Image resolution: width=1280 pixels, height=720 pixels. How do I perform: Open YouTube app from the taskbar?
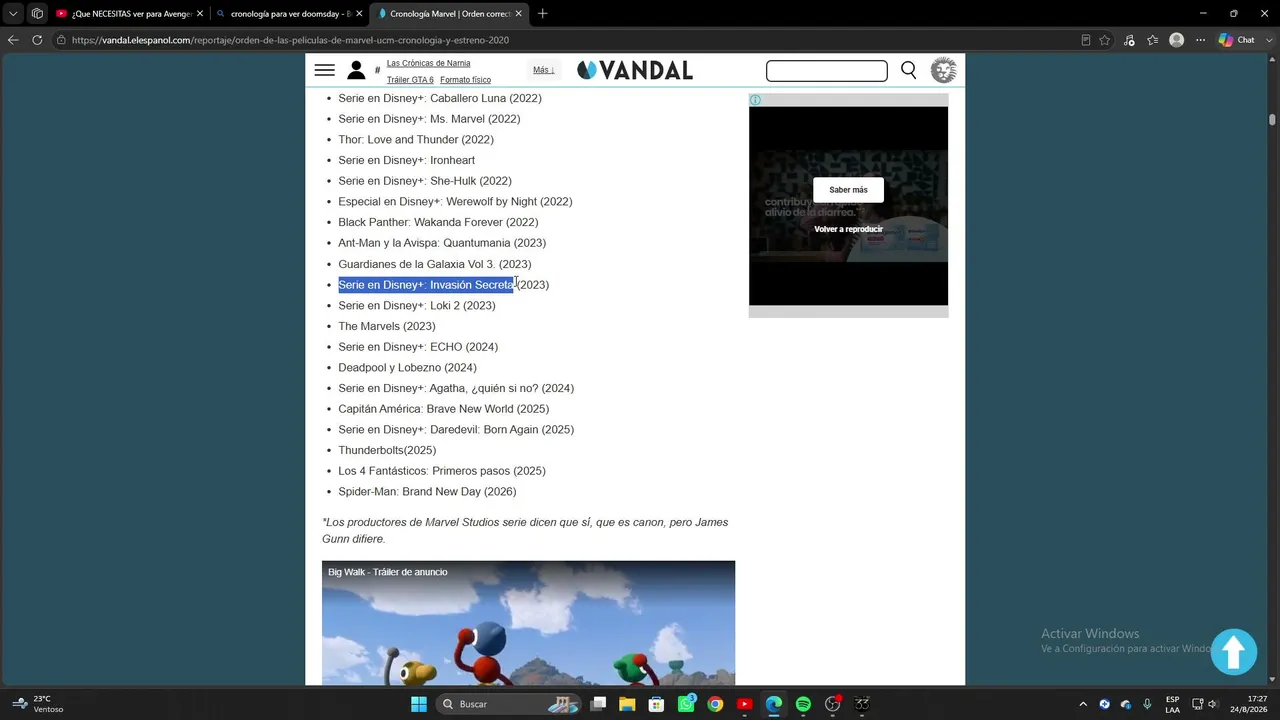click(x=745, y=704)
